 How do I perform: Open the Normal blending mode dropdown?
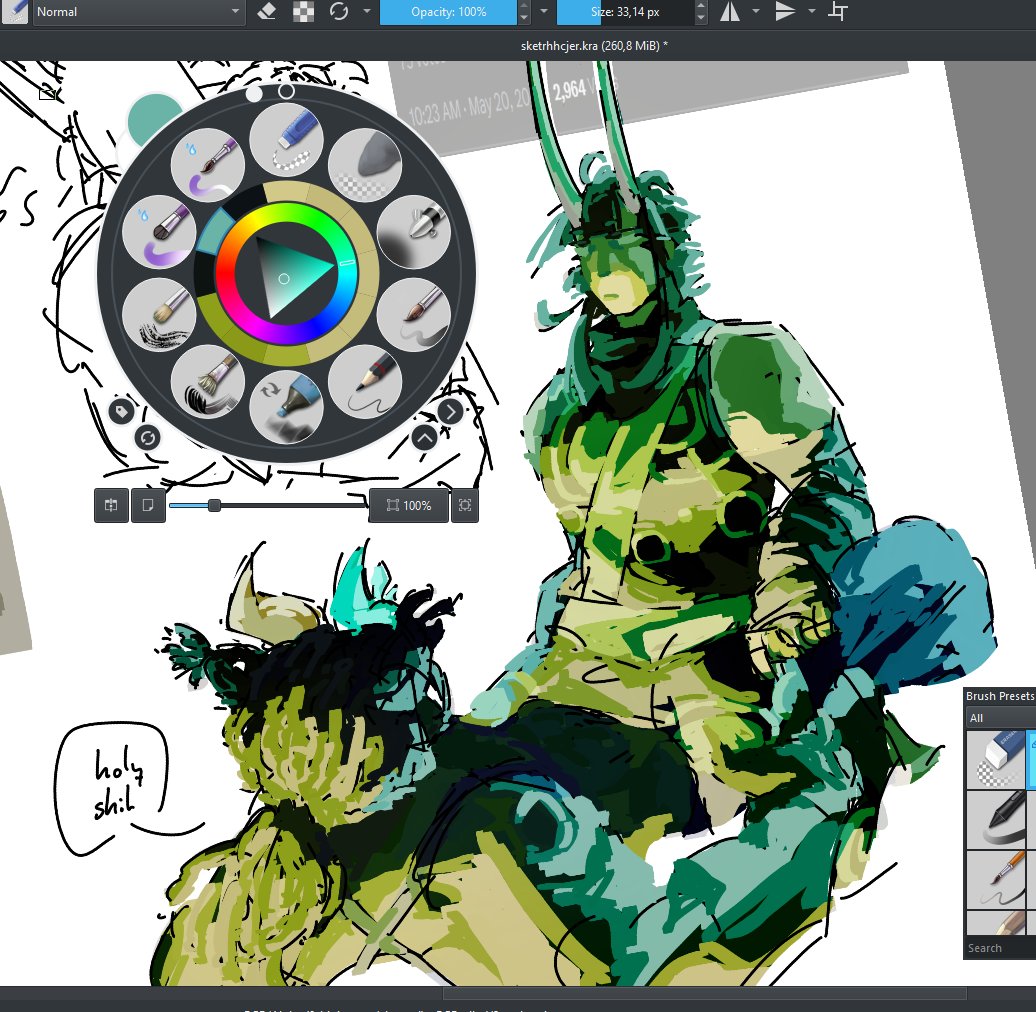tap(137, 12)
